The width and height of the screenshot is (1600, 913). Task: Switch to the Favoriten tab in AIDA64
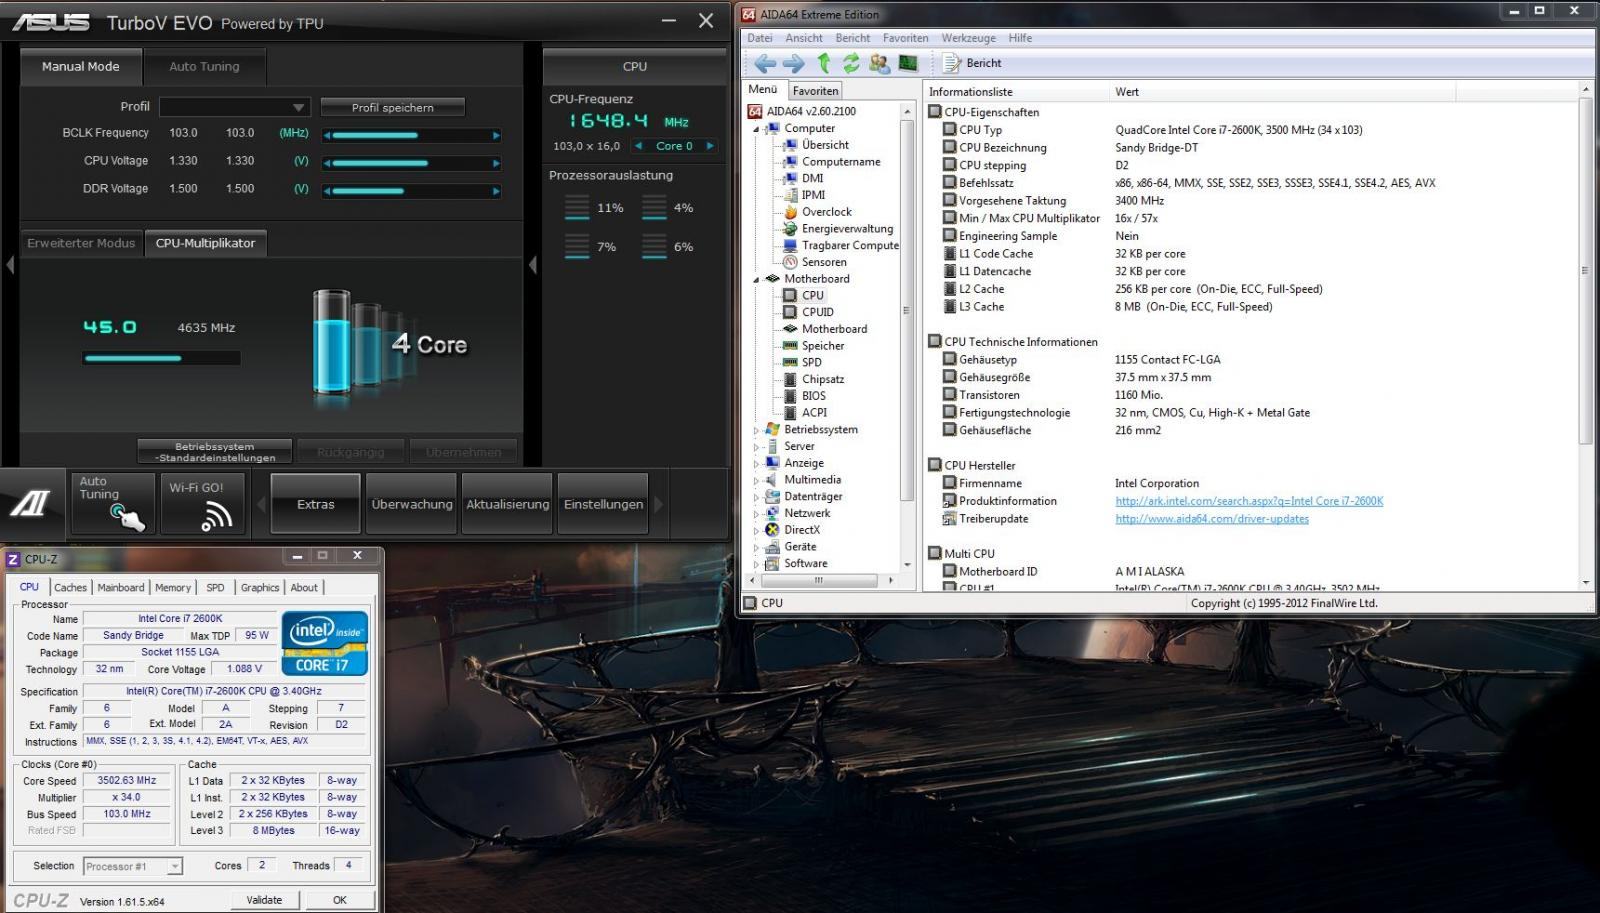click(x=816, y=91)
